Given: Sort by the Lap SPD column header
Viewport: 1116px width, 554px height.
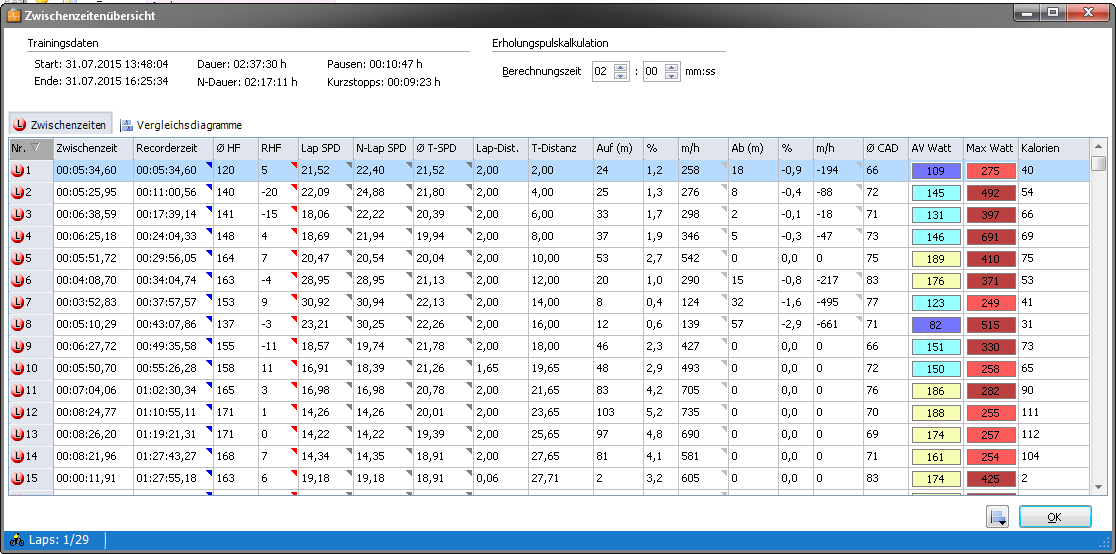Looking at the screenshot, I should [x=325, y=148].
